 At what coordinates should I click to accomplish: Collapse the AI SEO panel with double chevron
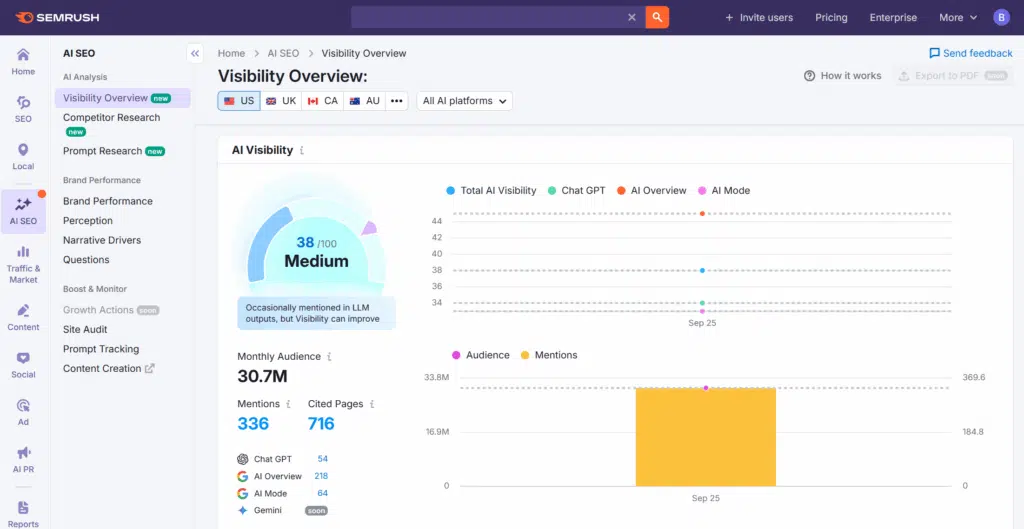click(195, 54)
